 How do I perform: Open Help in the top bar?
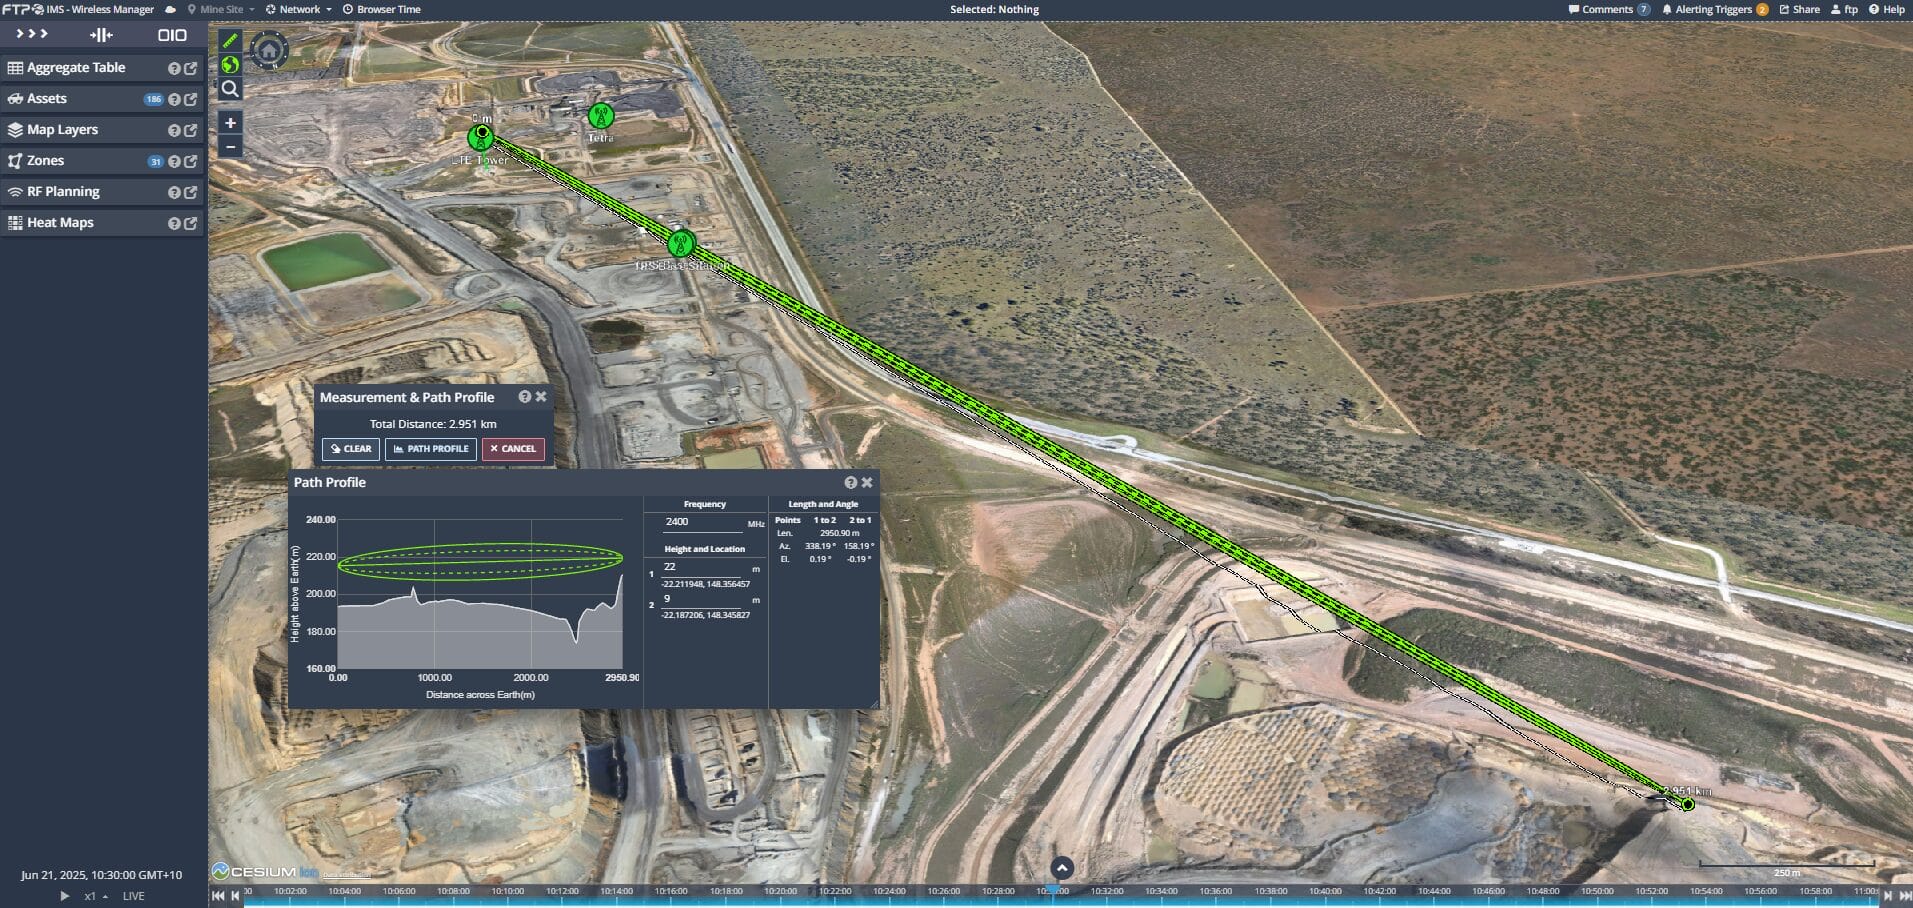click(x=1890, y=9)
